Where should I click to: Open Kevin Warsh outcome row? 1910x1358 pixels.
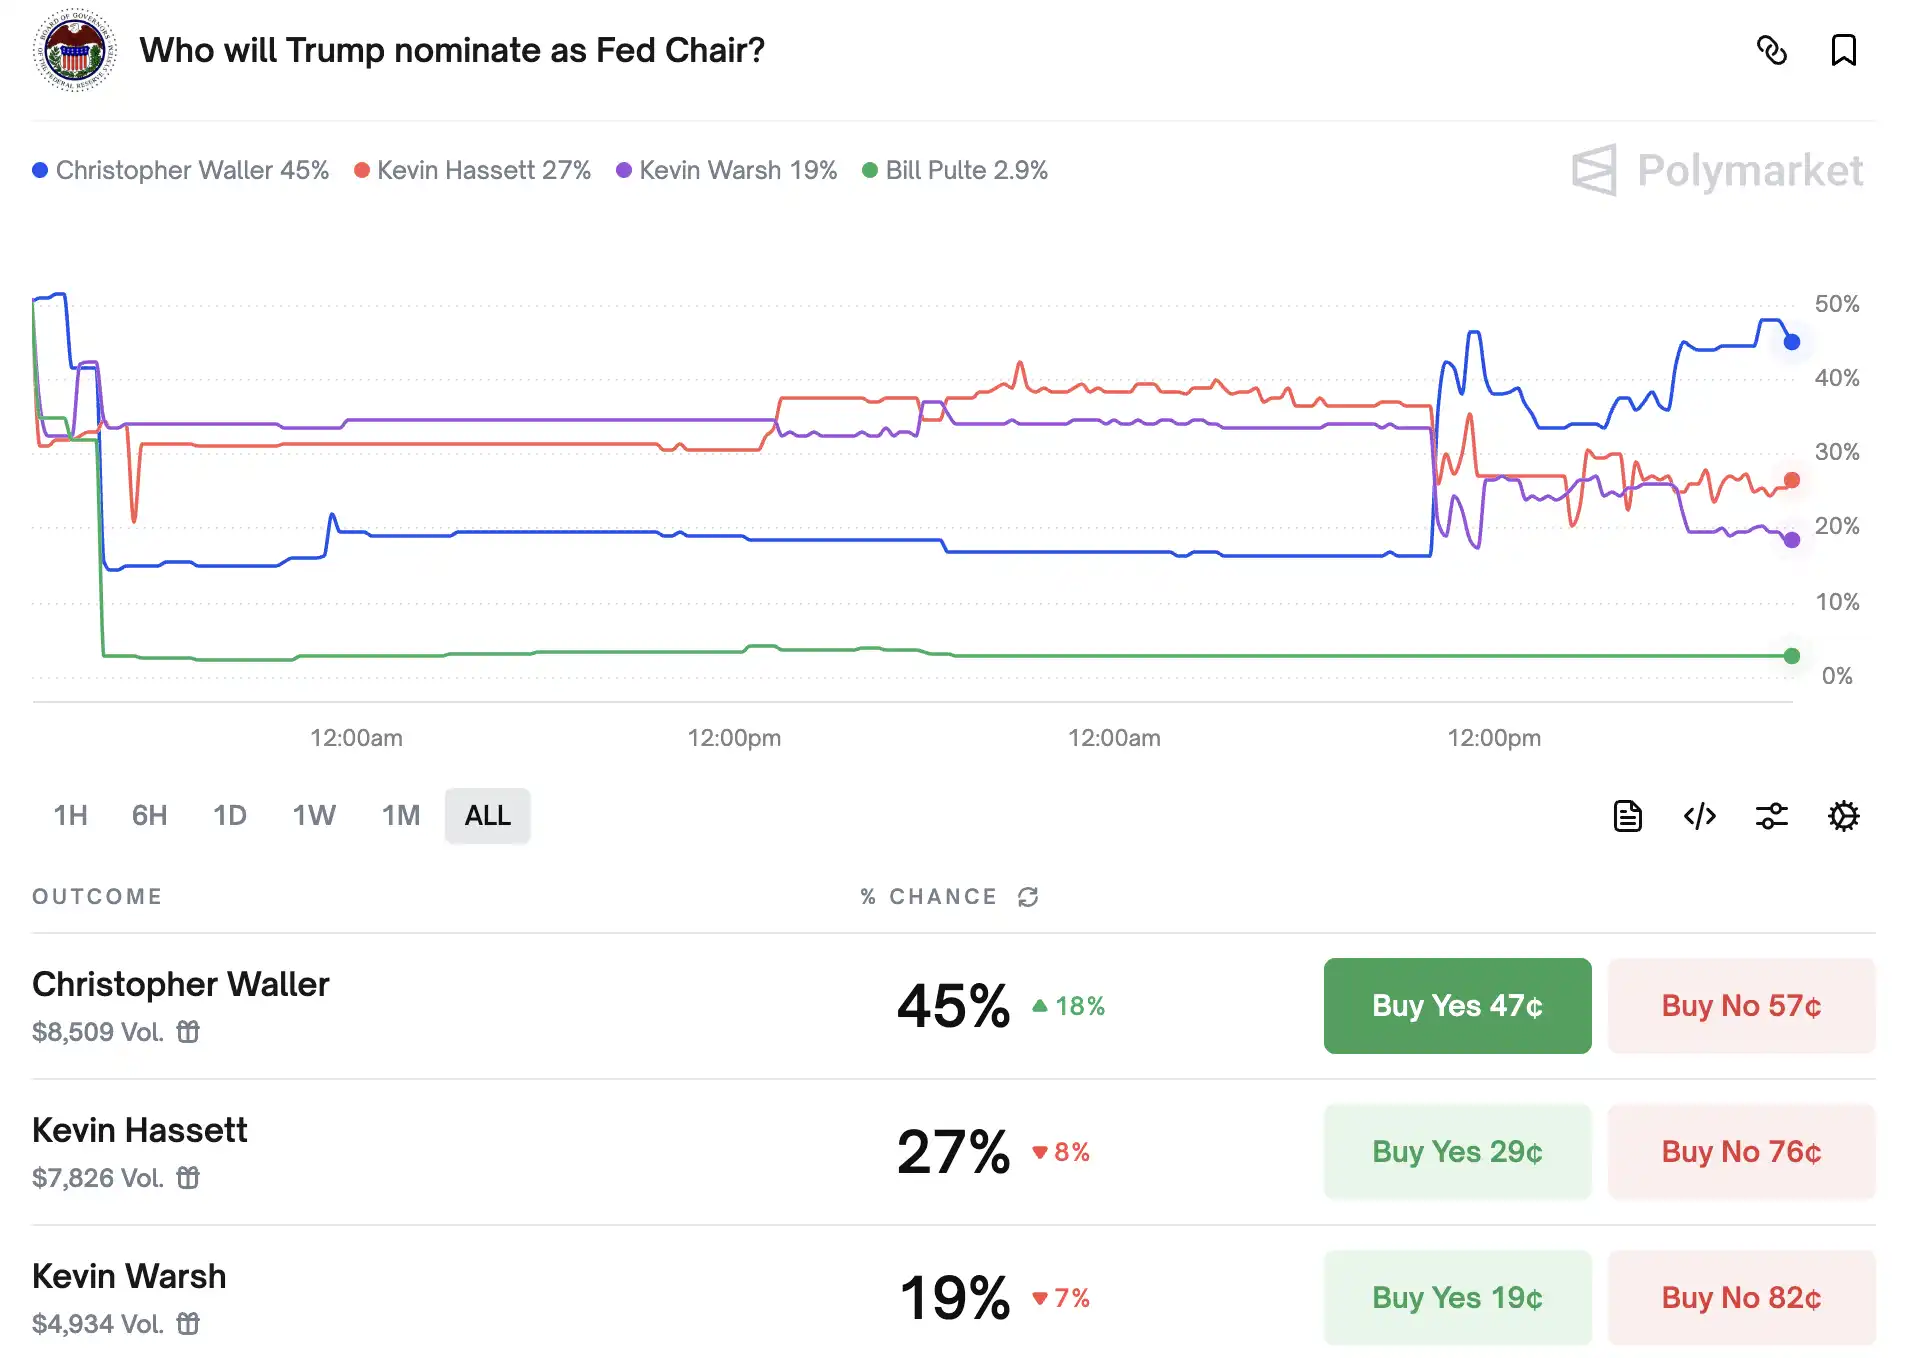click(x=130, y=1277)
